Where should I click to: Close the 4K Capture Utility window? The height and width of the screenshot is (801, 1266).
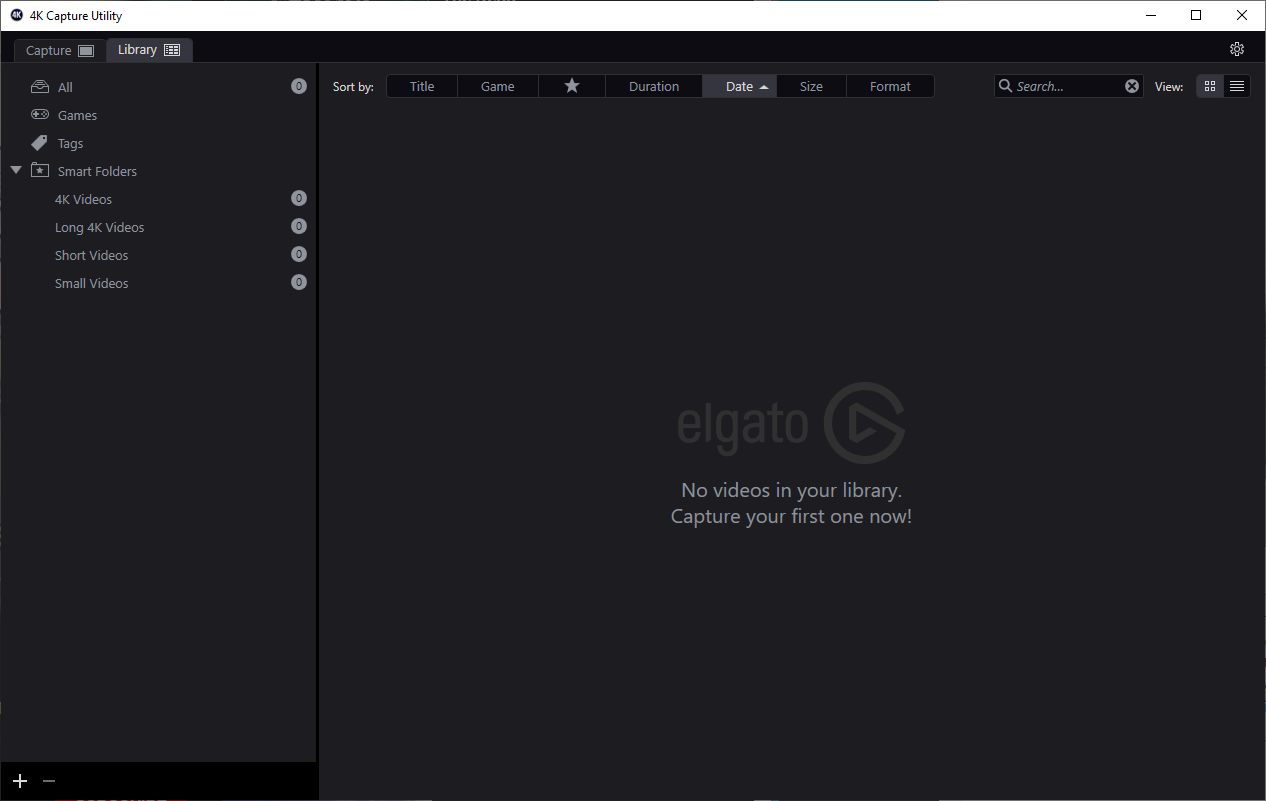coord(1242,15)
